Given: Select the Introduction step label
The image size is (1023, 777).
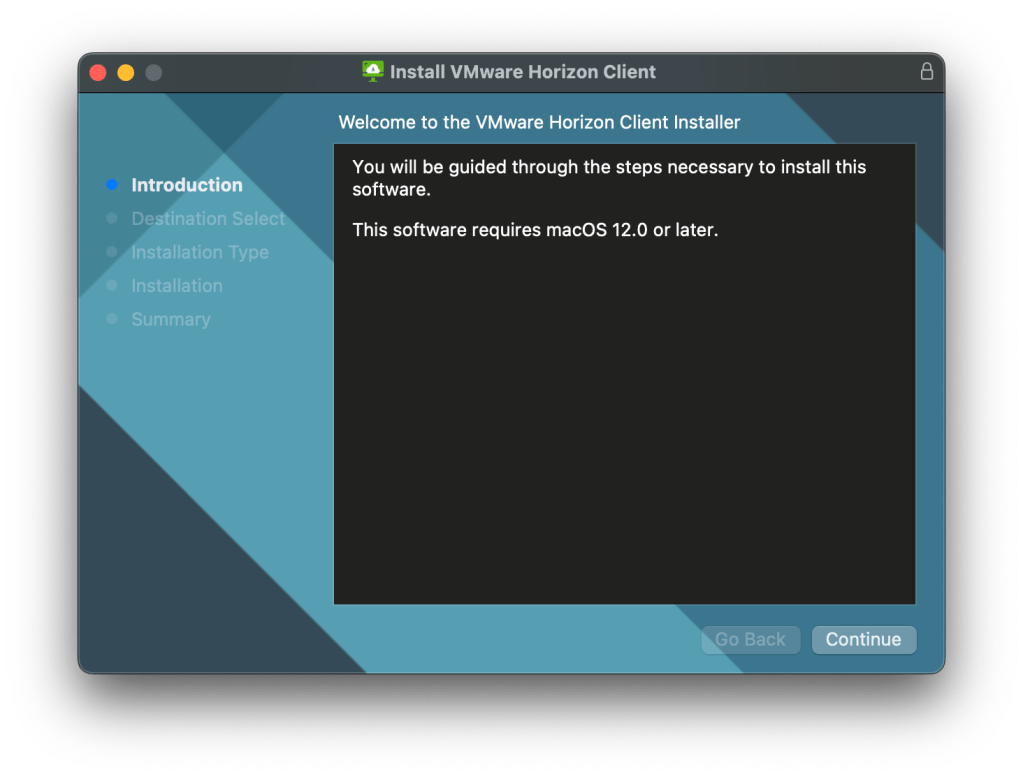Looking at the screenshot, I should [187, 185].
